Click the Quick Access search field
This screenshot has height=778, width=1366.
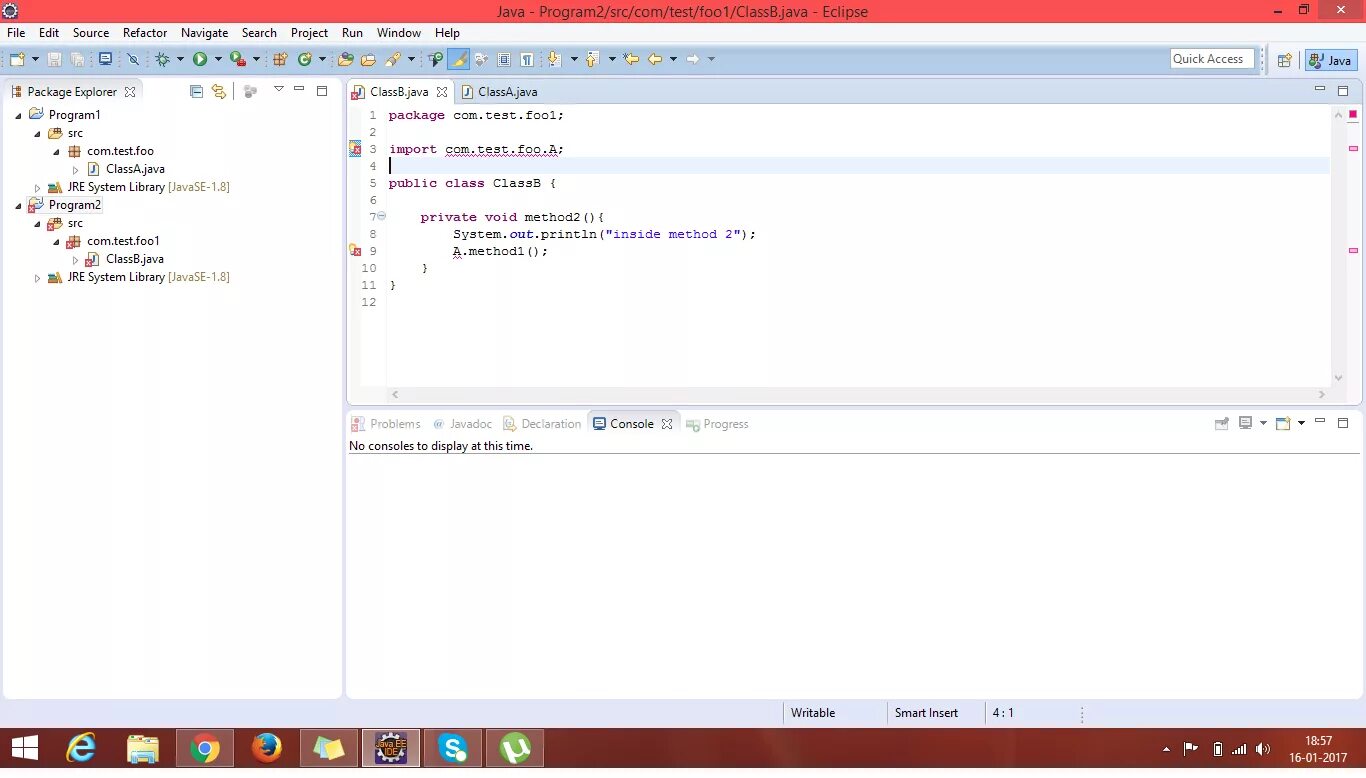[x=1212, y=59]
